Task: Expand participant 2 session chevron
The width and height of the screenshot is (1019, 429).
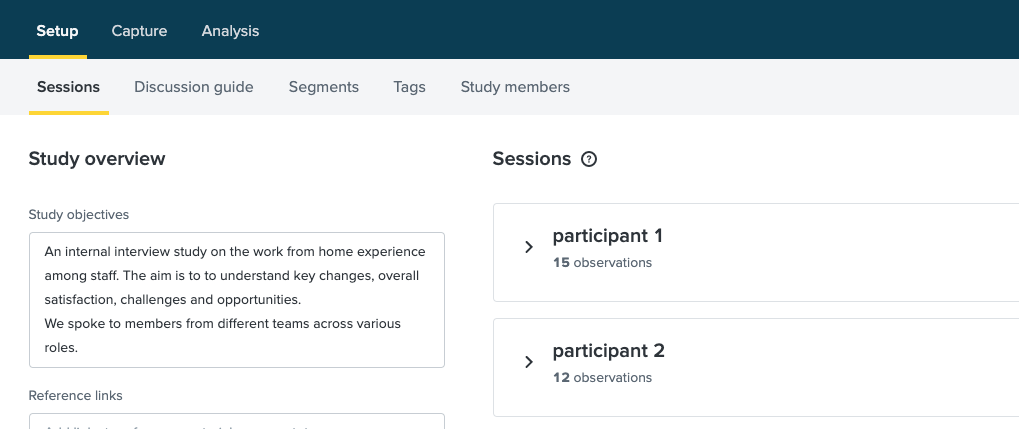Action: pos(529,362)
